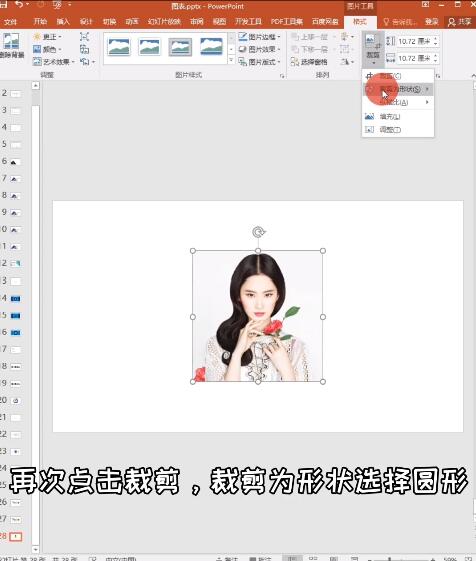Screen dimensions: 476x561
Task: Click the Reset Picture icon
Action: click(85, 62)
